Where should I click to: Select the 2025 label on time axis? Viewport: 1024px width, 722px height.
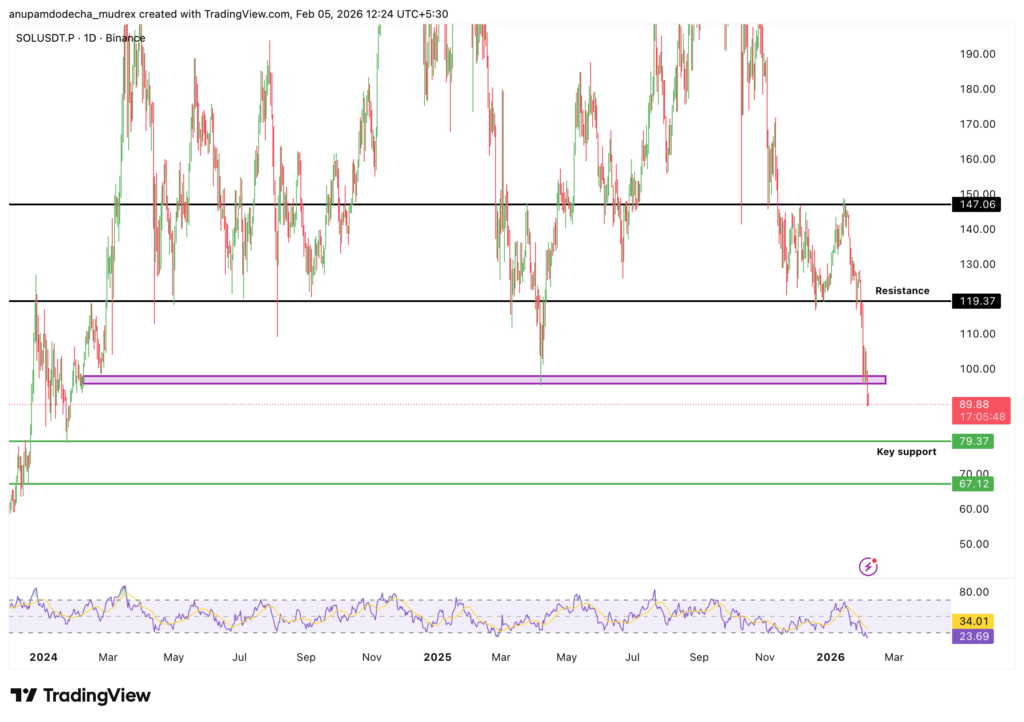(x=438, y=658)
